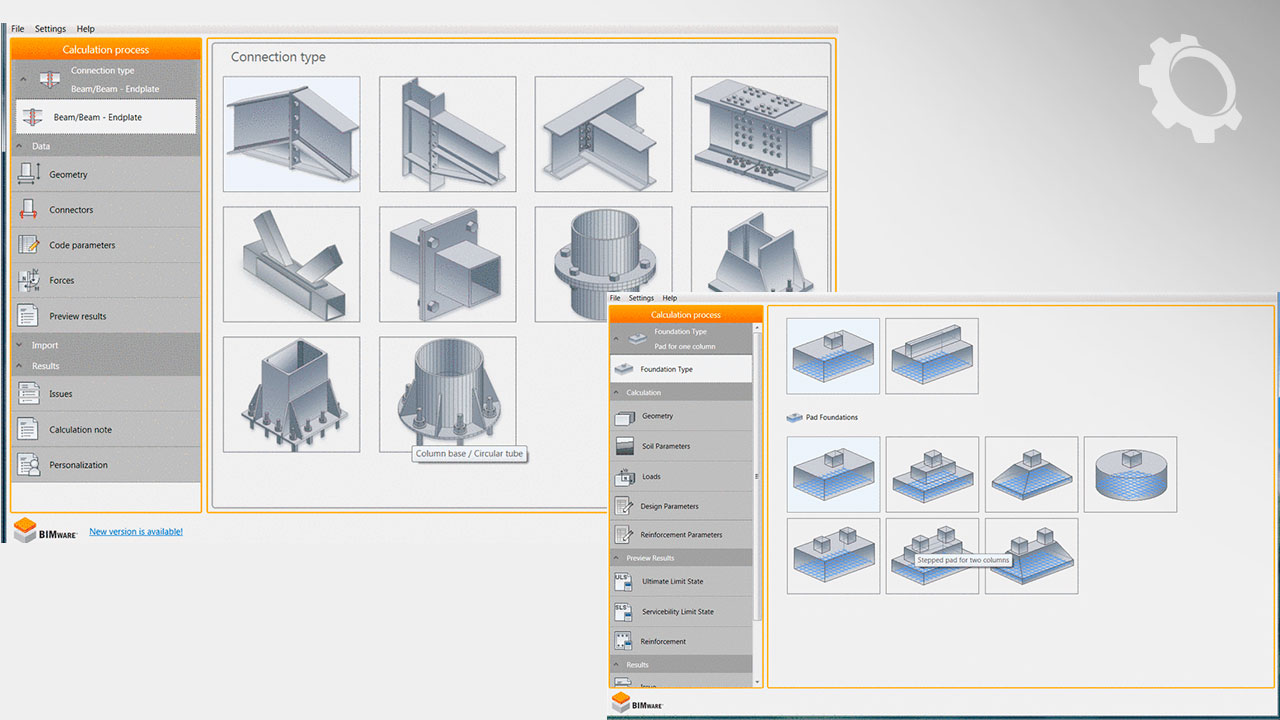Click the New version is available link
The image size is (1280, 720).
pyautogui.click(x=136, y=532)
